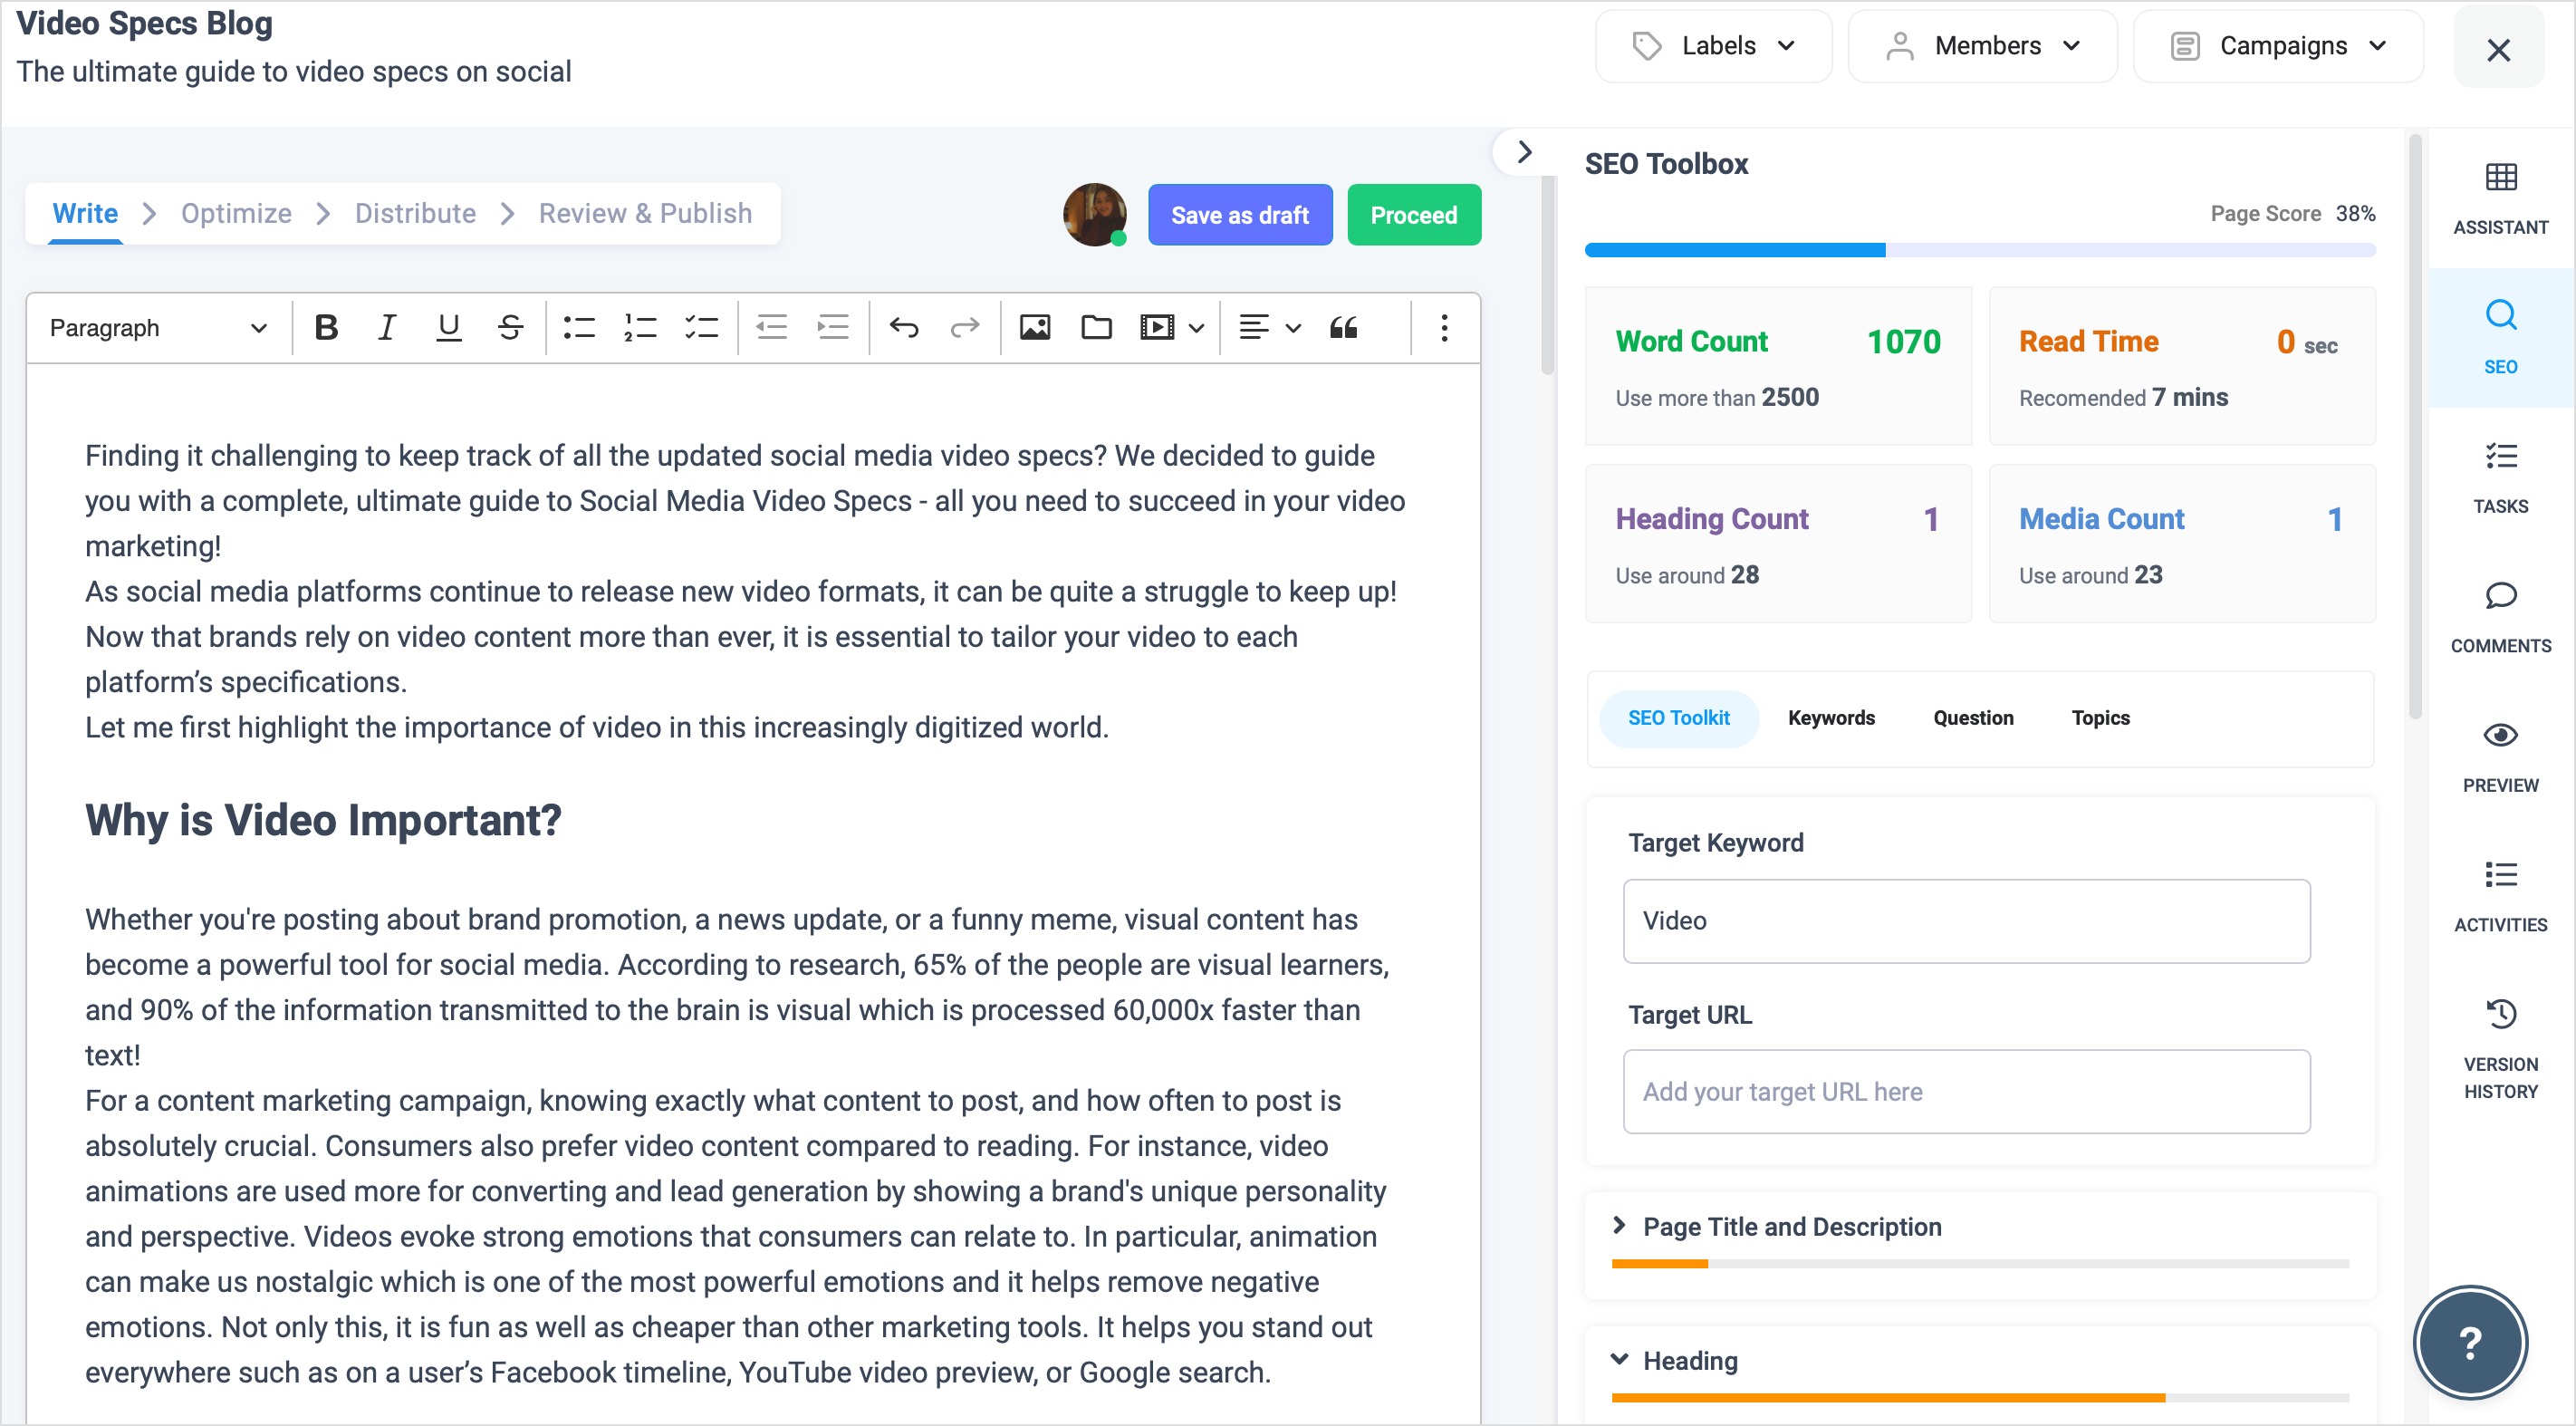Toggle bold formatting

pyautogui.click(x=326, y=328)
